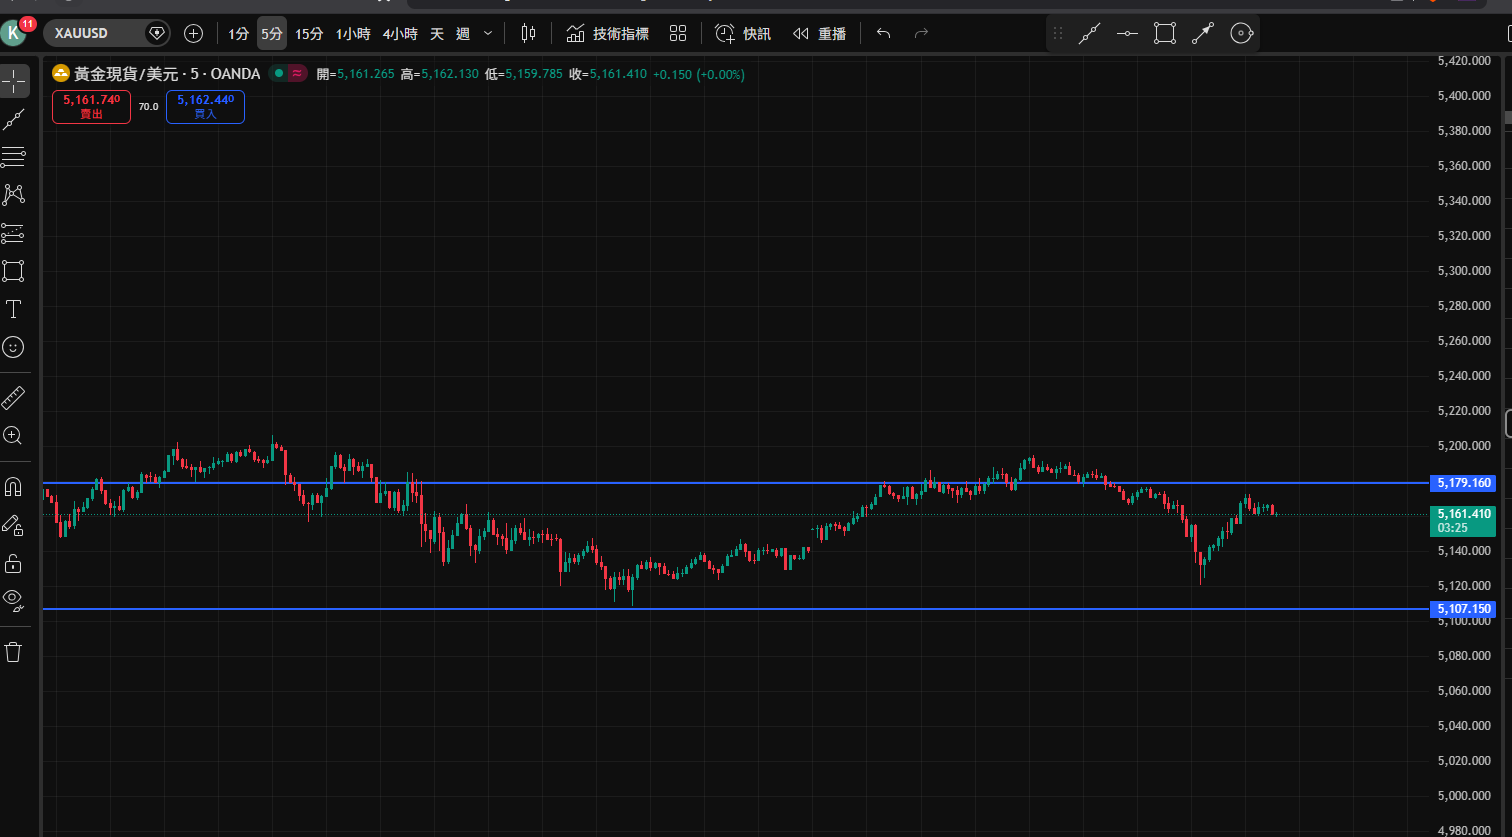Click the 收=5,161.410 close value
Image resolution: width=1512 pixels, height=837 pixels.
[608, 74]
